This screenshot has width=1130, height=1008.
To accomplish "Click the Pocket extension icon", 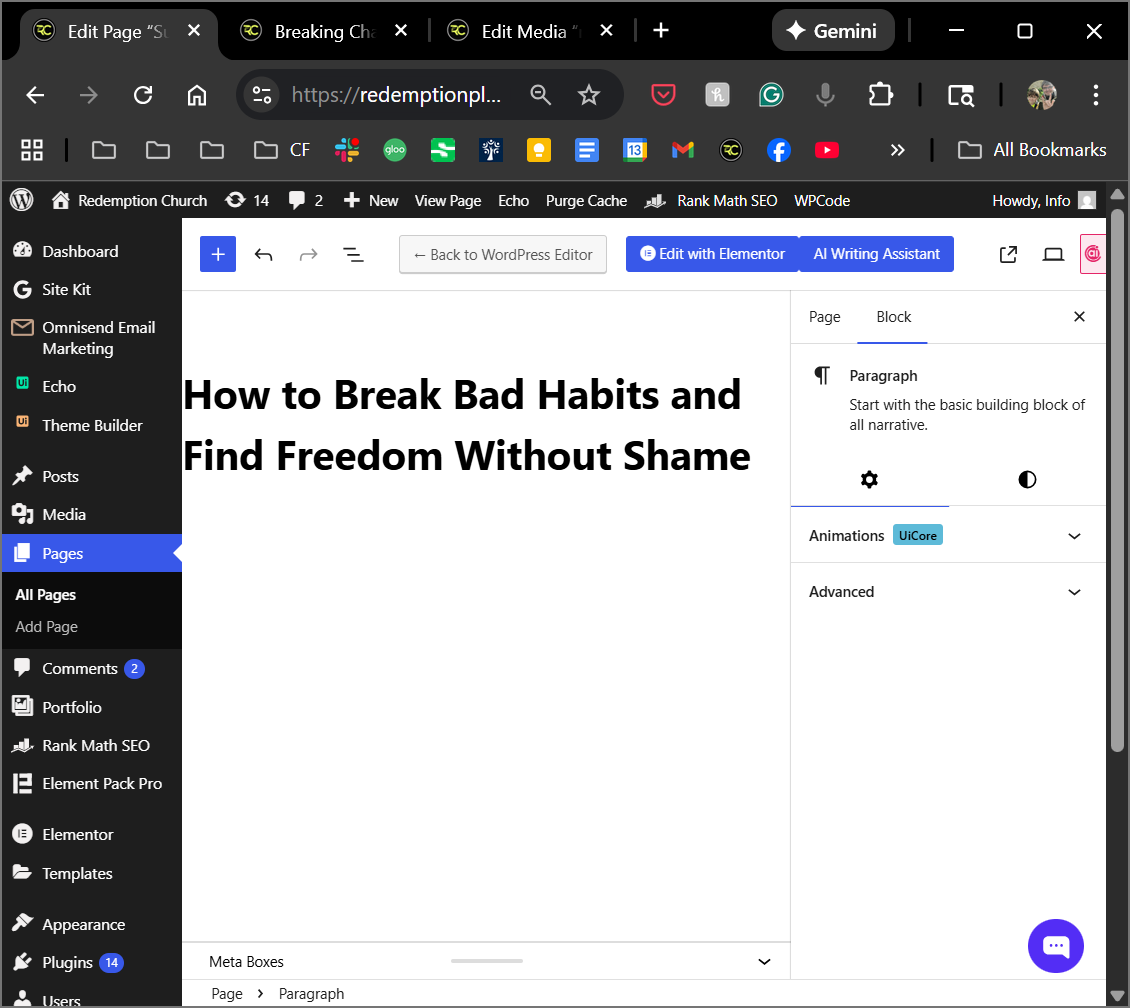I will click(x=662, y=95).
